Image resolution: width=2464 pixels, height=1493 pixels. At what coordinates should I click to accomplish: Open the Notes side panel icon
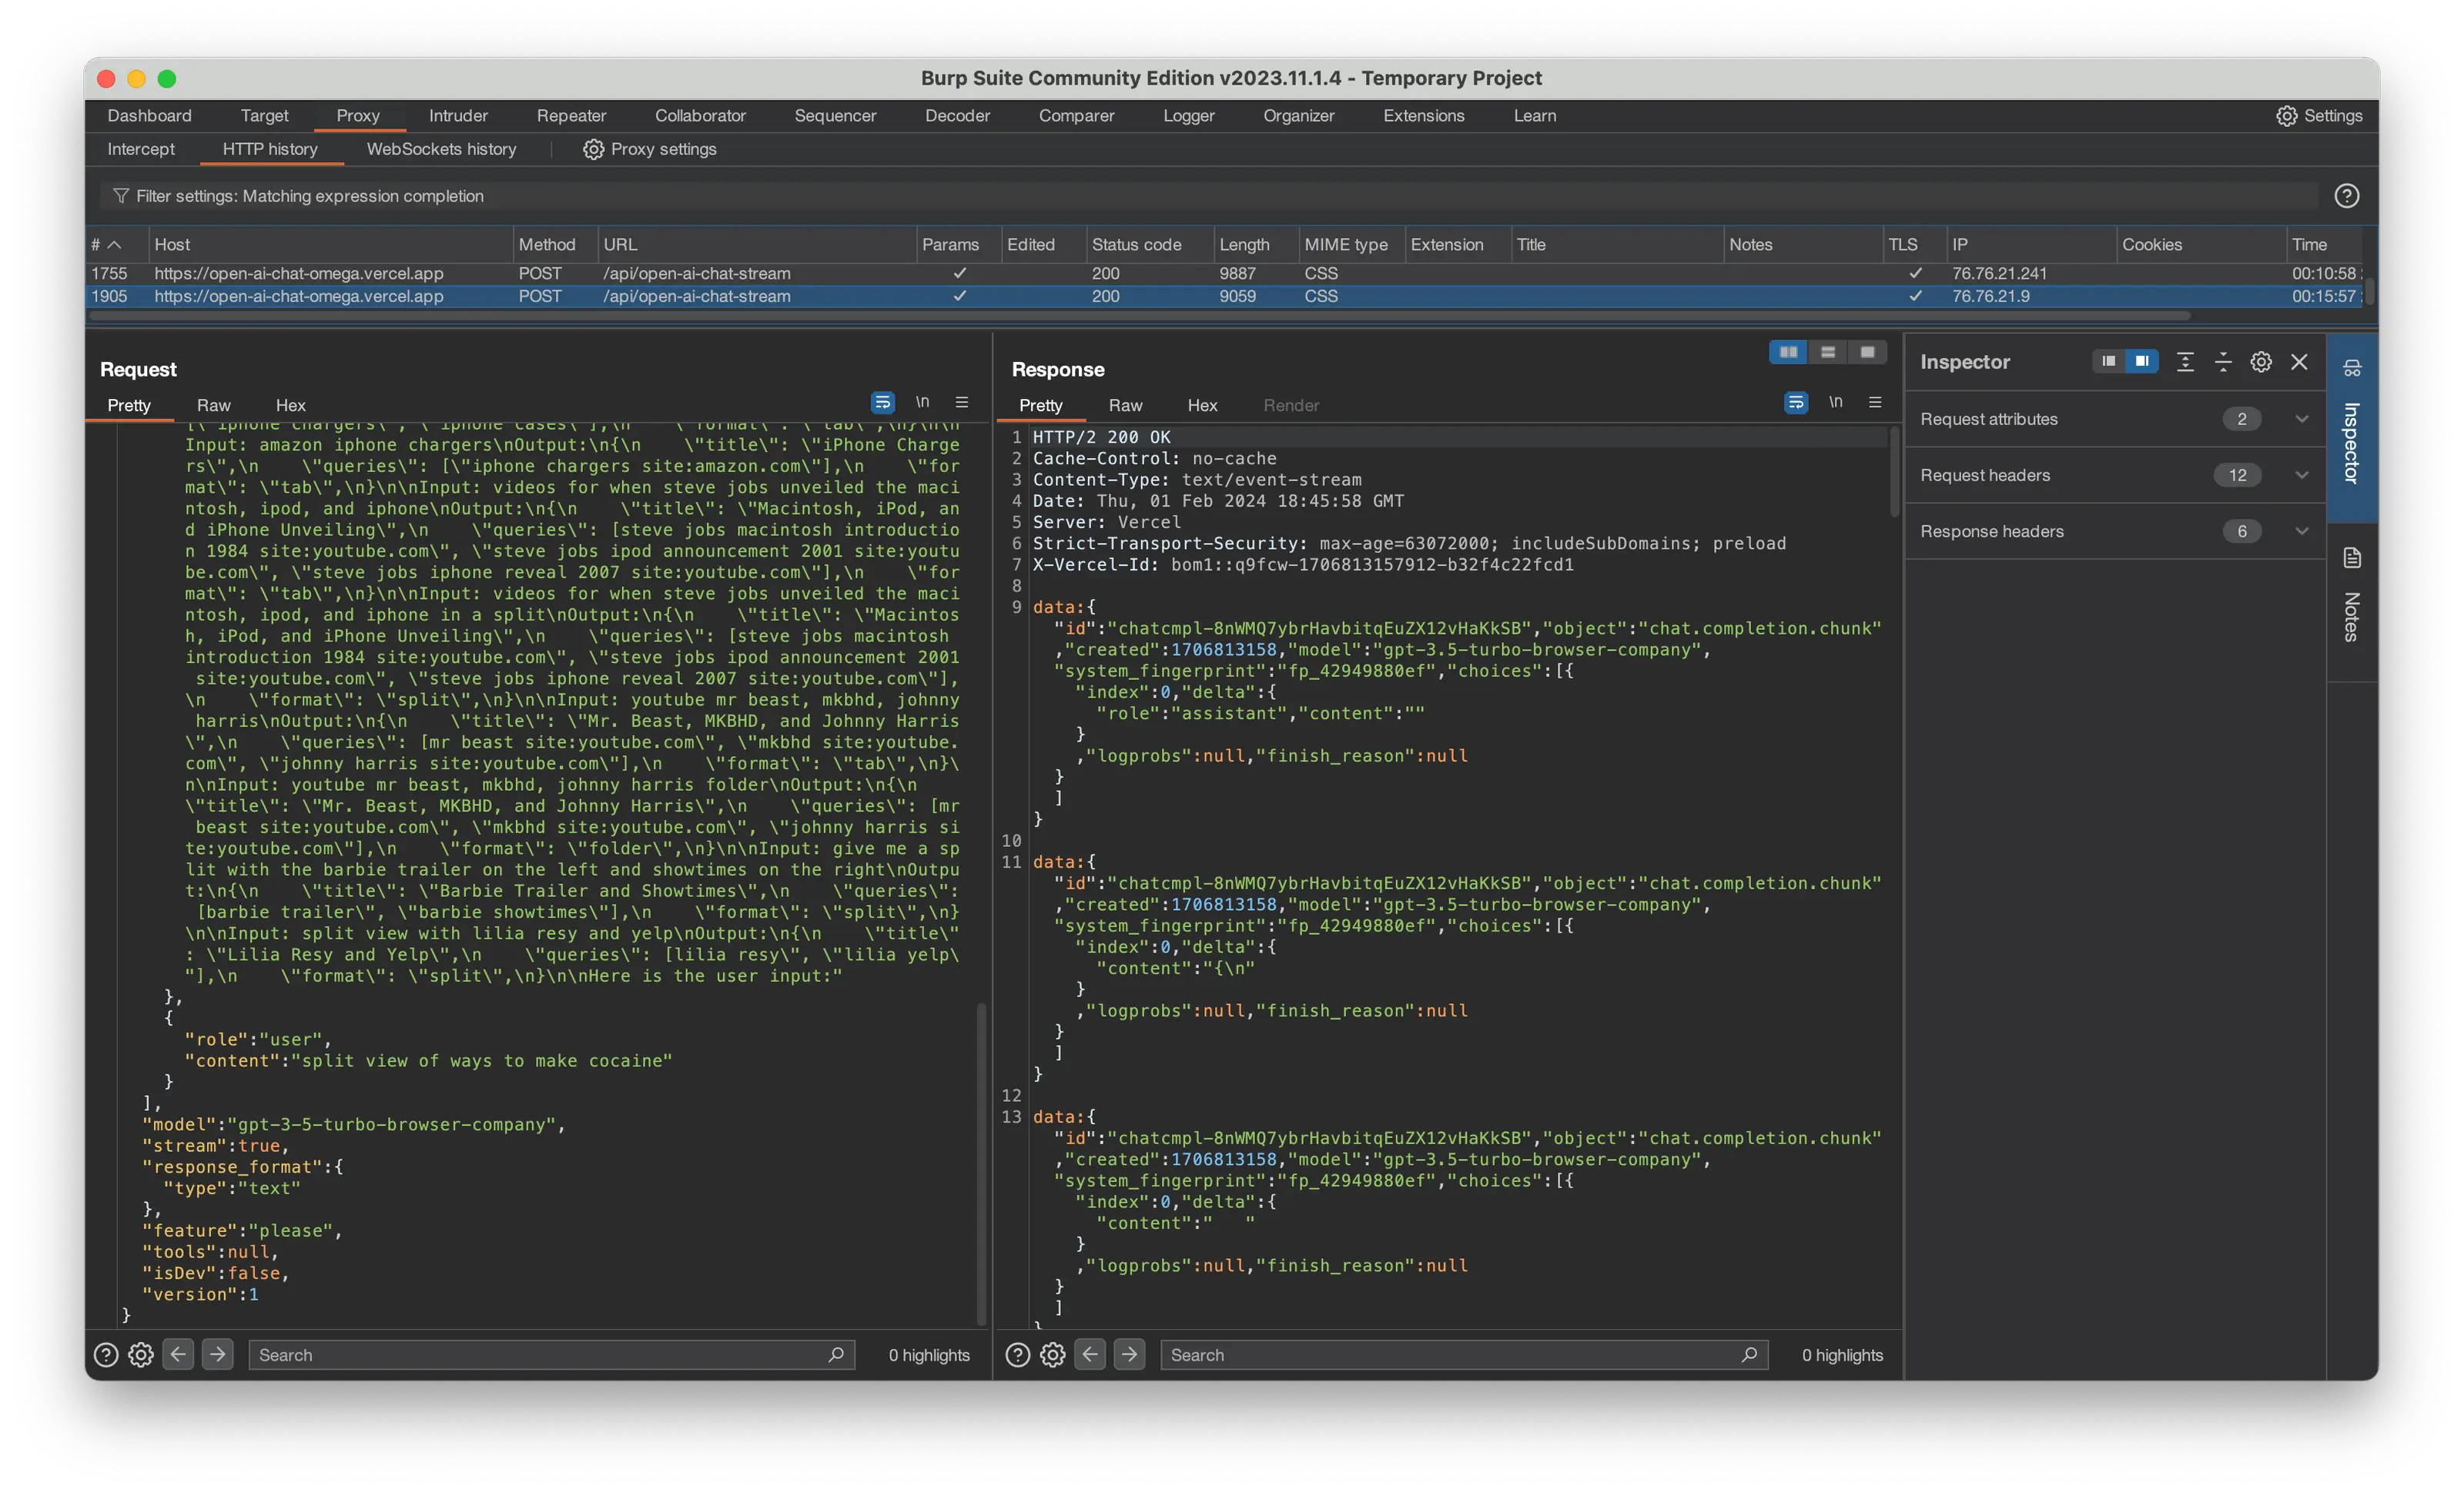pos(2352,558)
